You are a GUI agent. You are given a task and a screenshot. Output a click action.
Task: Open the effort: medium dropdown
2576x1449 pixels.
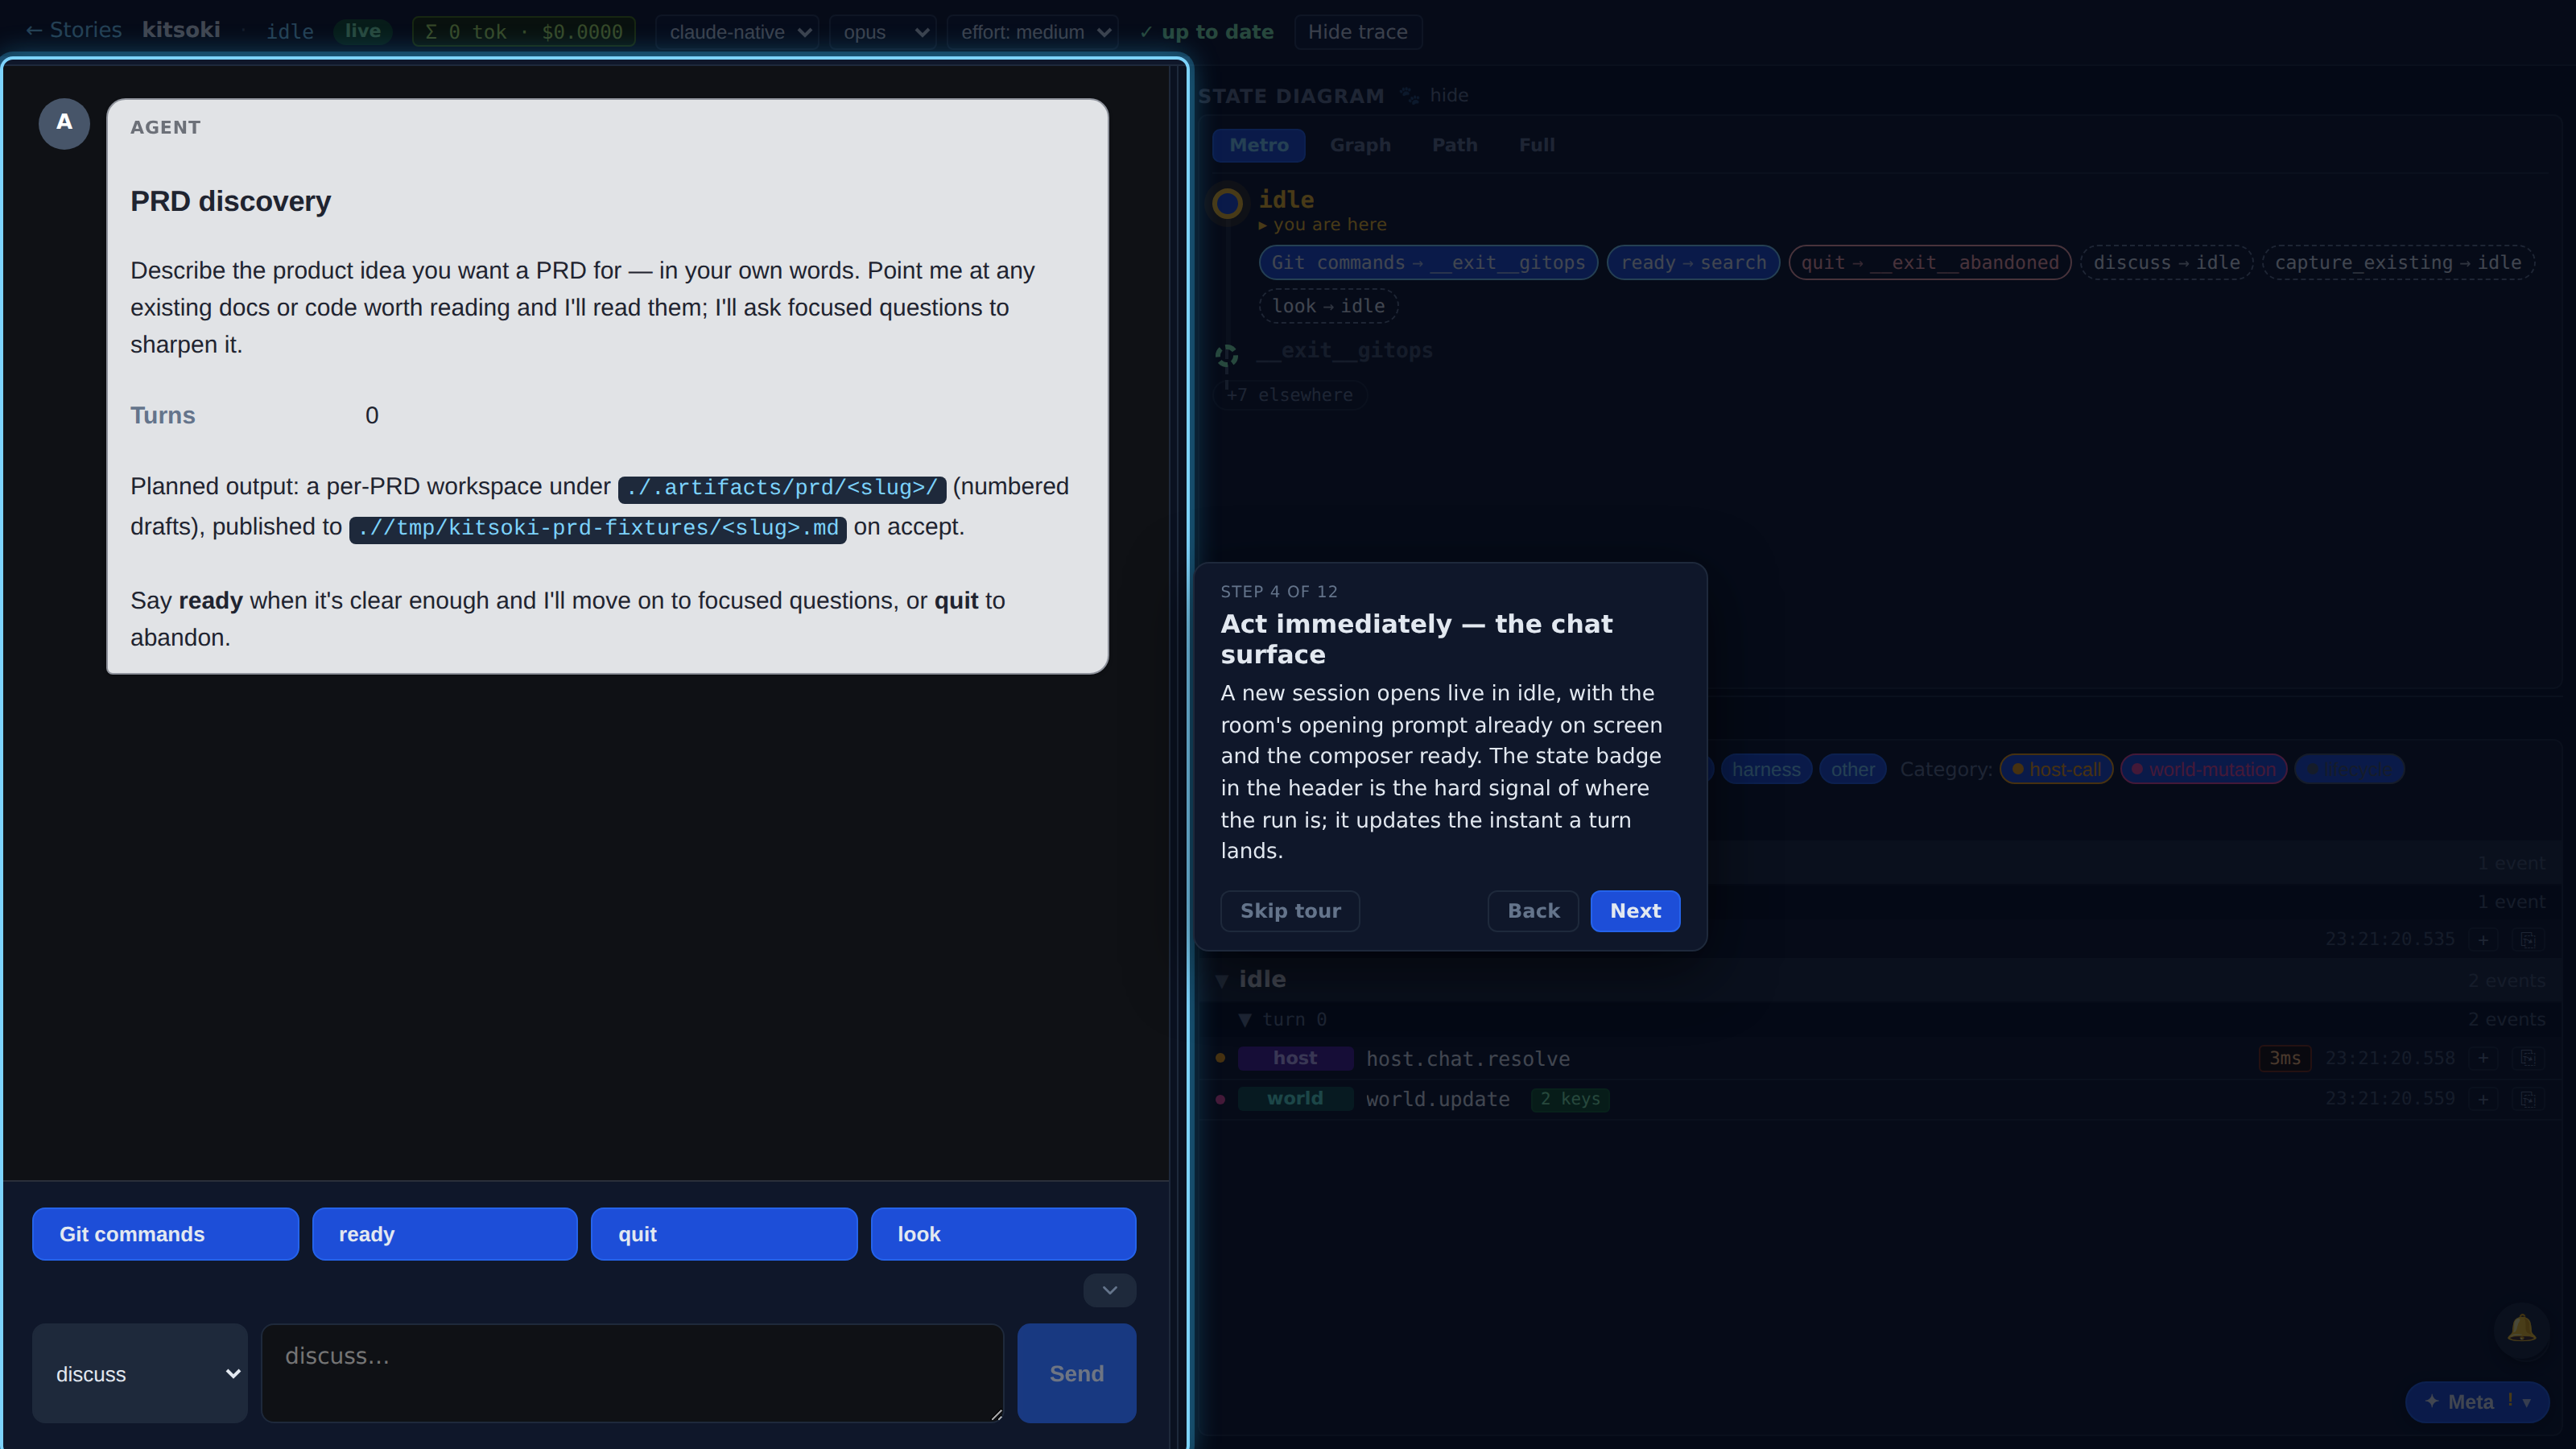[x=1032, y=32]
